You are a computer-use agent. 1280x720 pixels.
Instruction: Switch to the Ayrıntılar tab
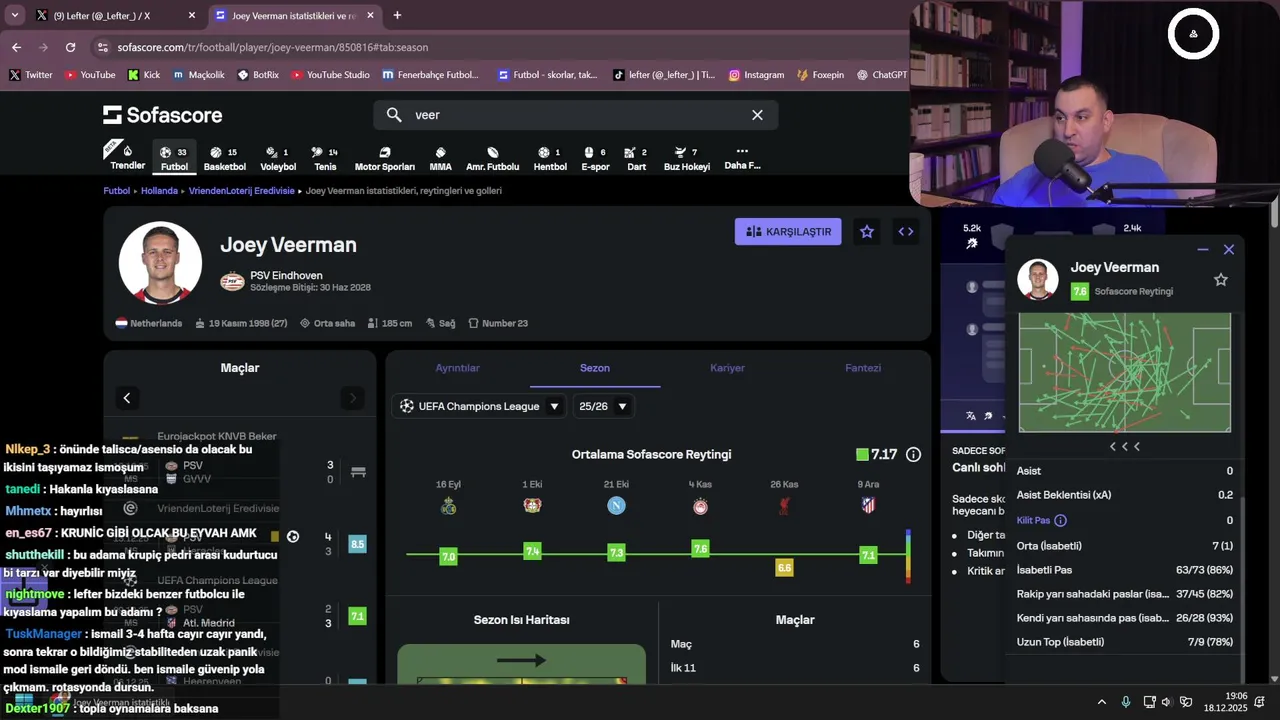pos(458,368)
